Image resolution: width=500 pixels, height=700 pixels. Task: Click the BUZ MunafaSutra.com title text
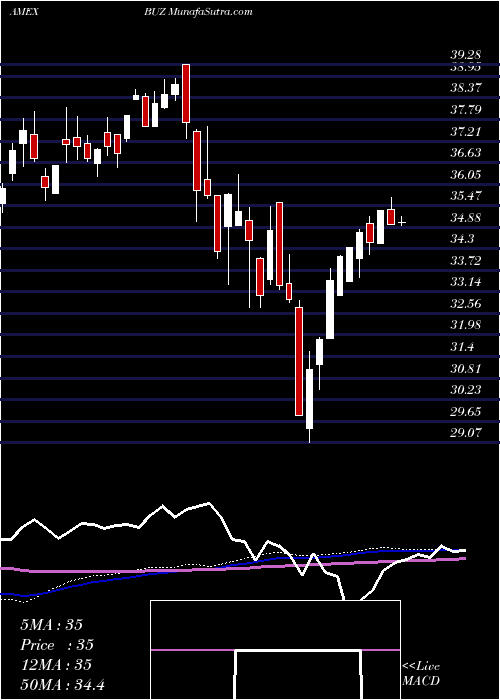click(x=200, y=12)
